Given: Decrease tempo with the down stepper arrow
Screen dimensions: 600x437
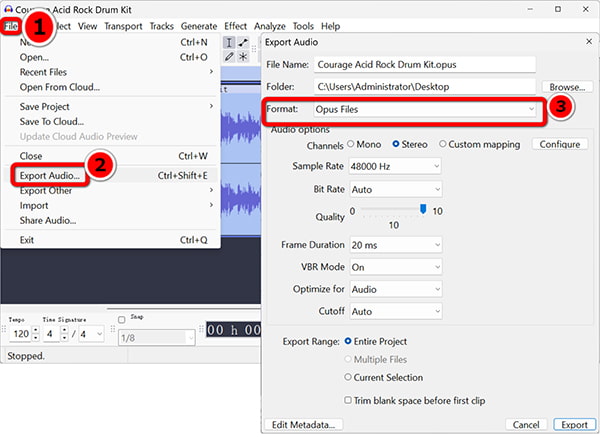Looking at the screenshot, I should (36, 338).
